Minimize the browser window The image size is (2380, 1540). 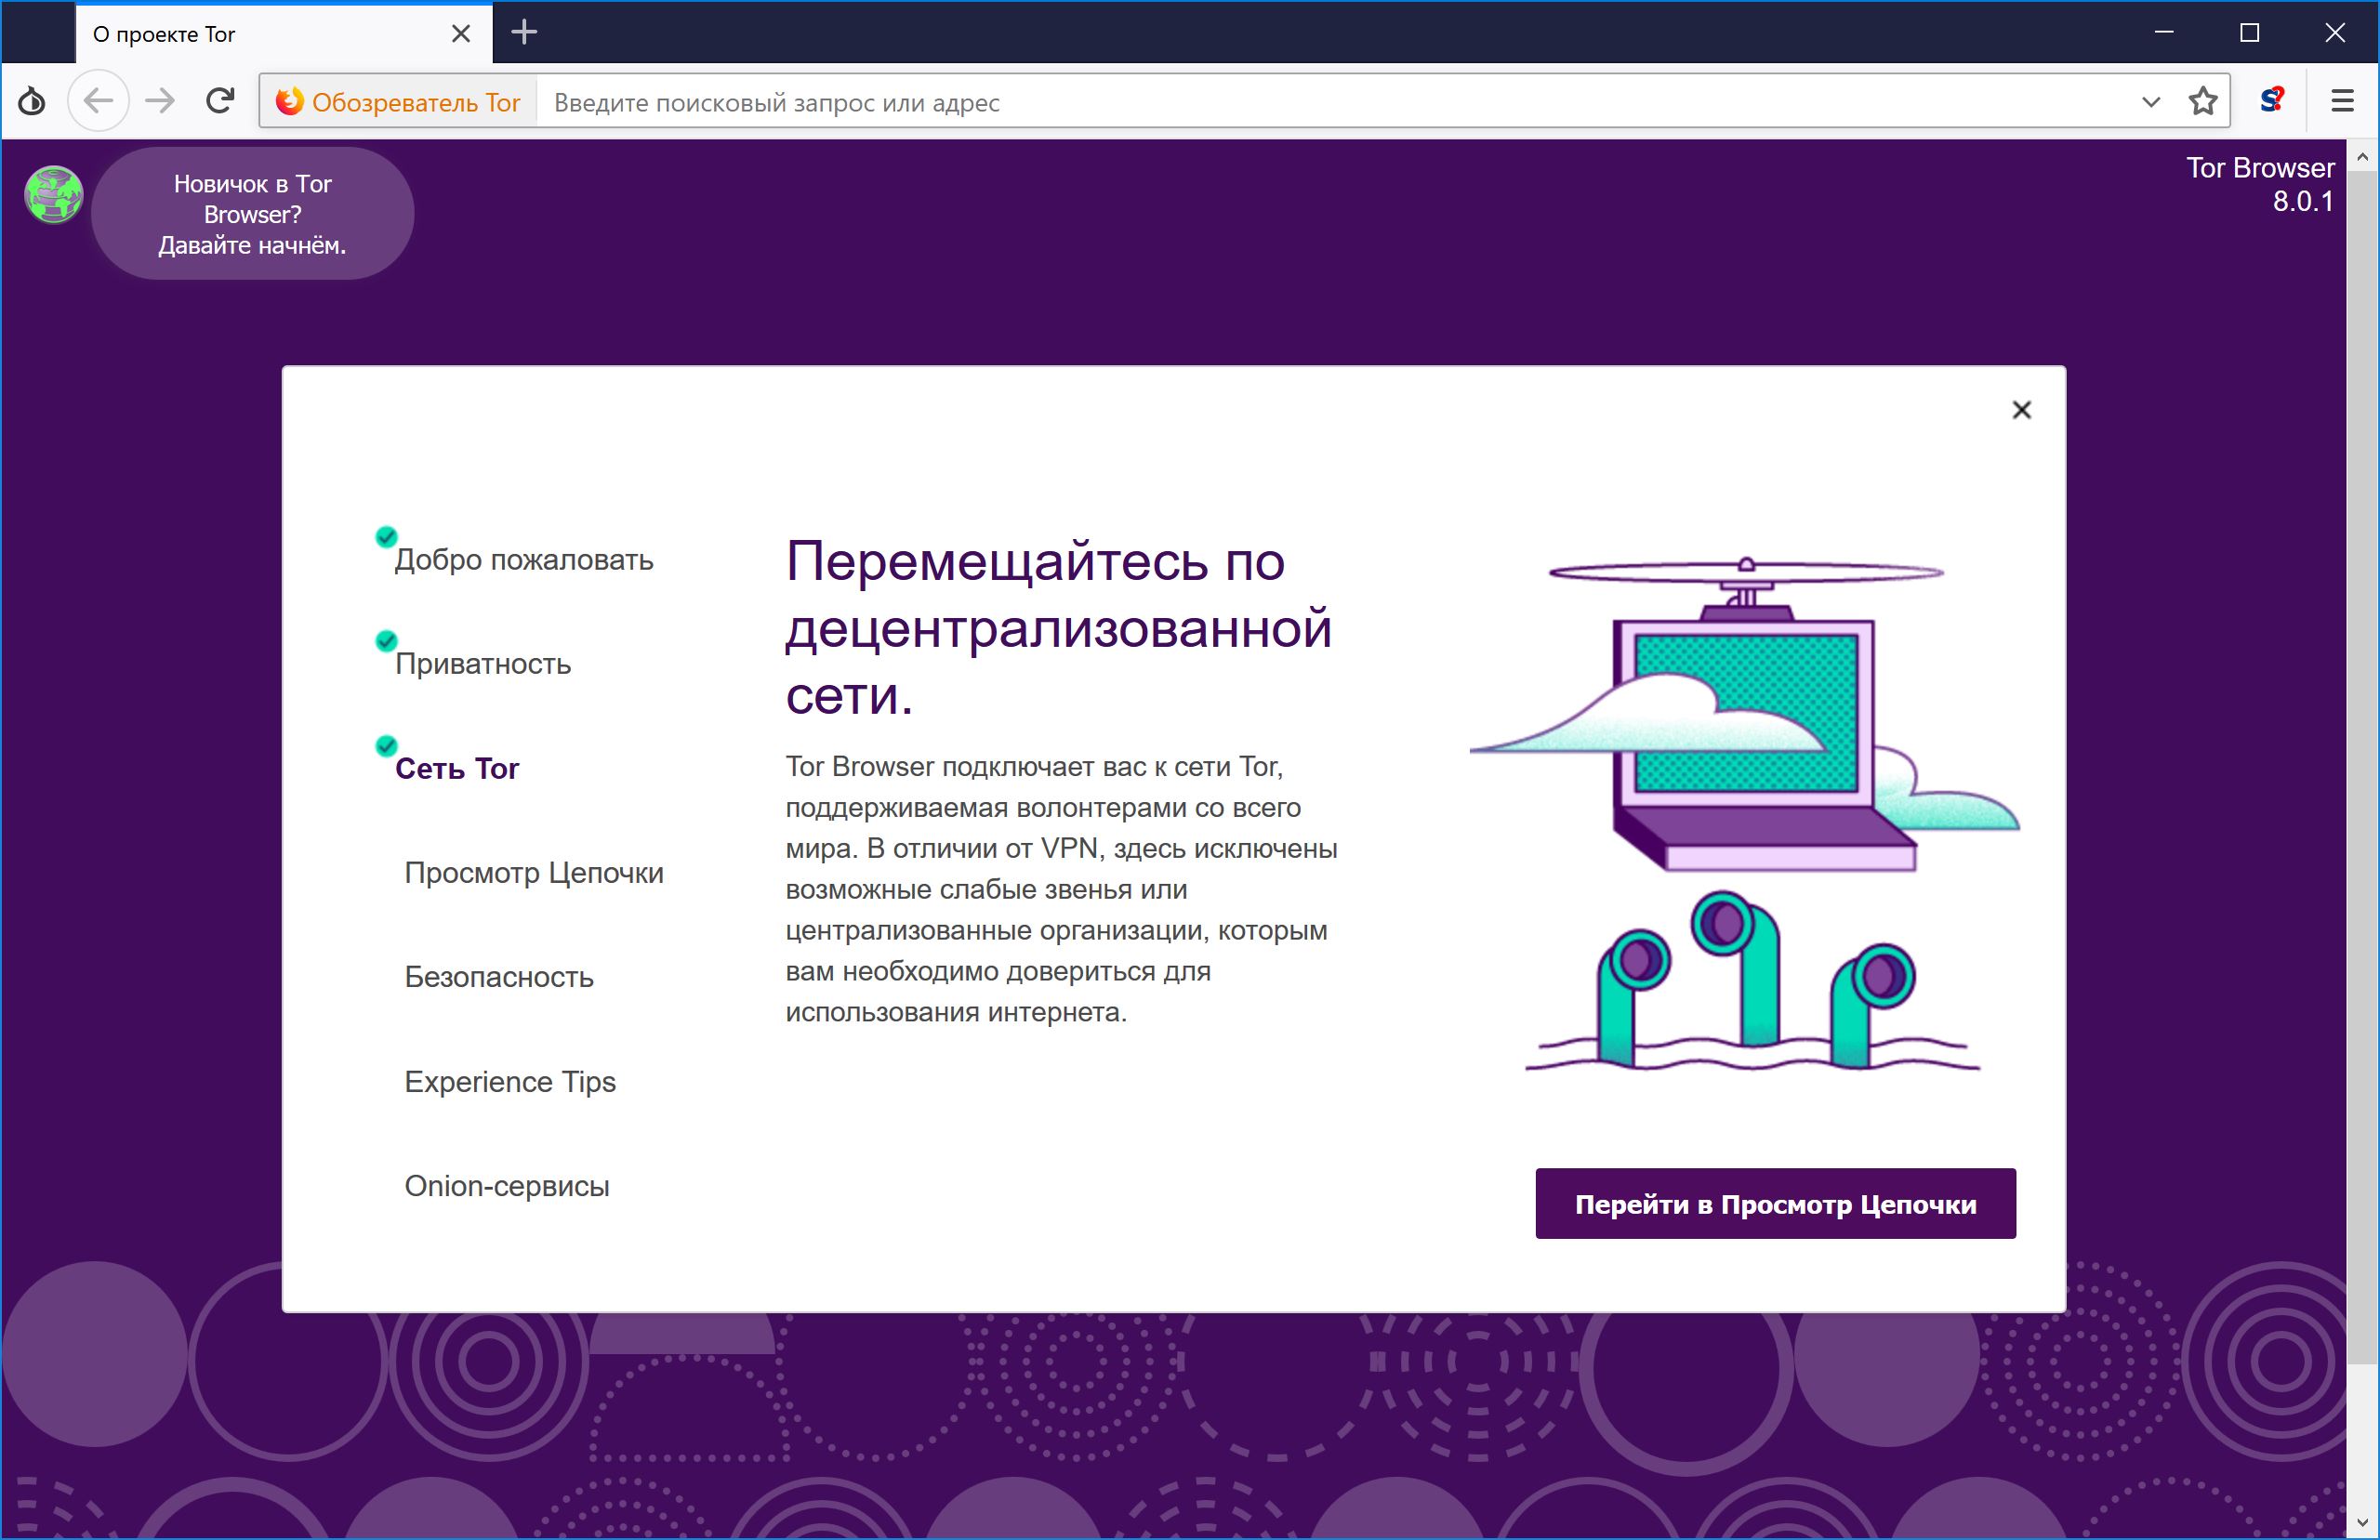2164,33
